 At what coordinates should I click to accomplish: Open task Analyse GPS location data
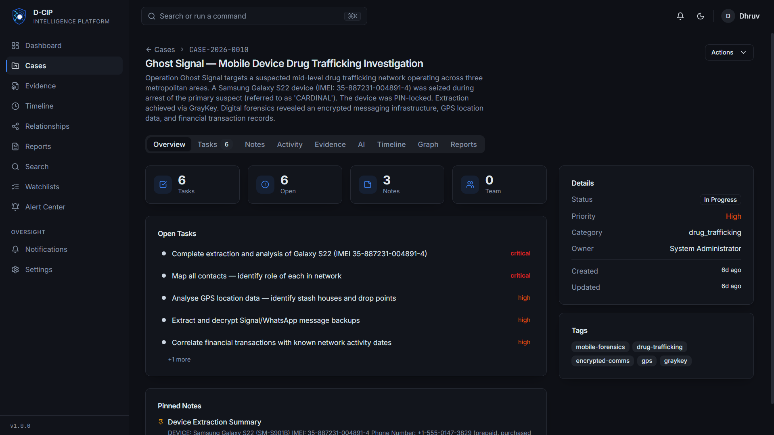346,298
